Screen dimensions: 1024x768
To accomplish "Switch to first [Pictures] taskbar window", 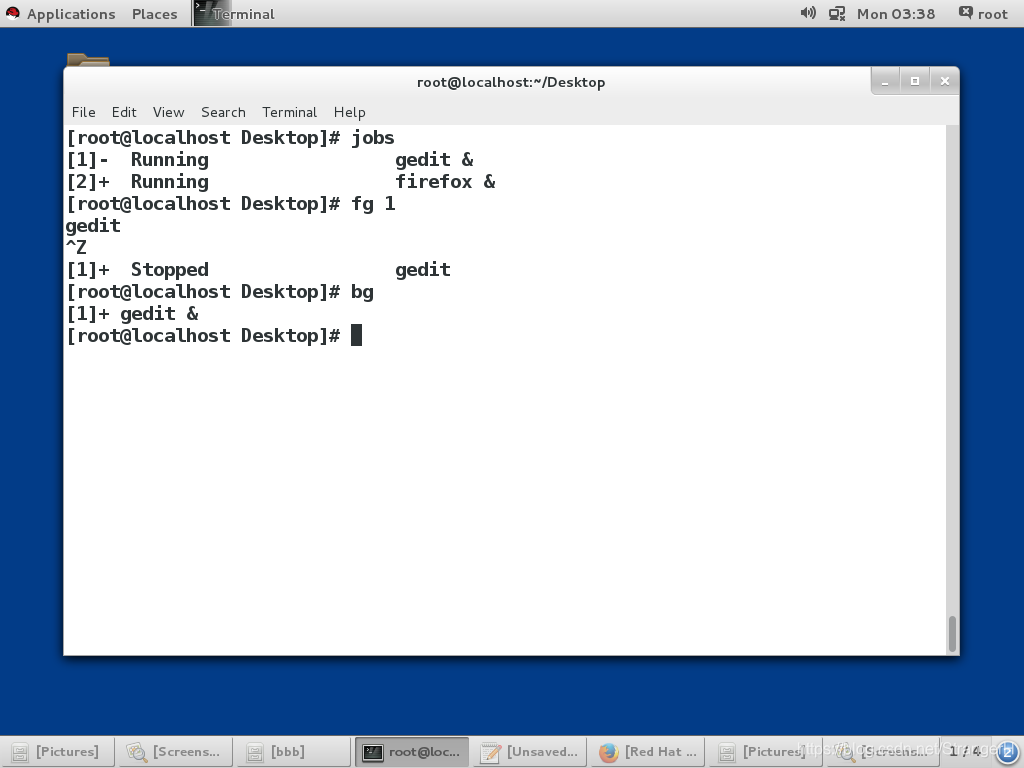I will coord(57,752).
